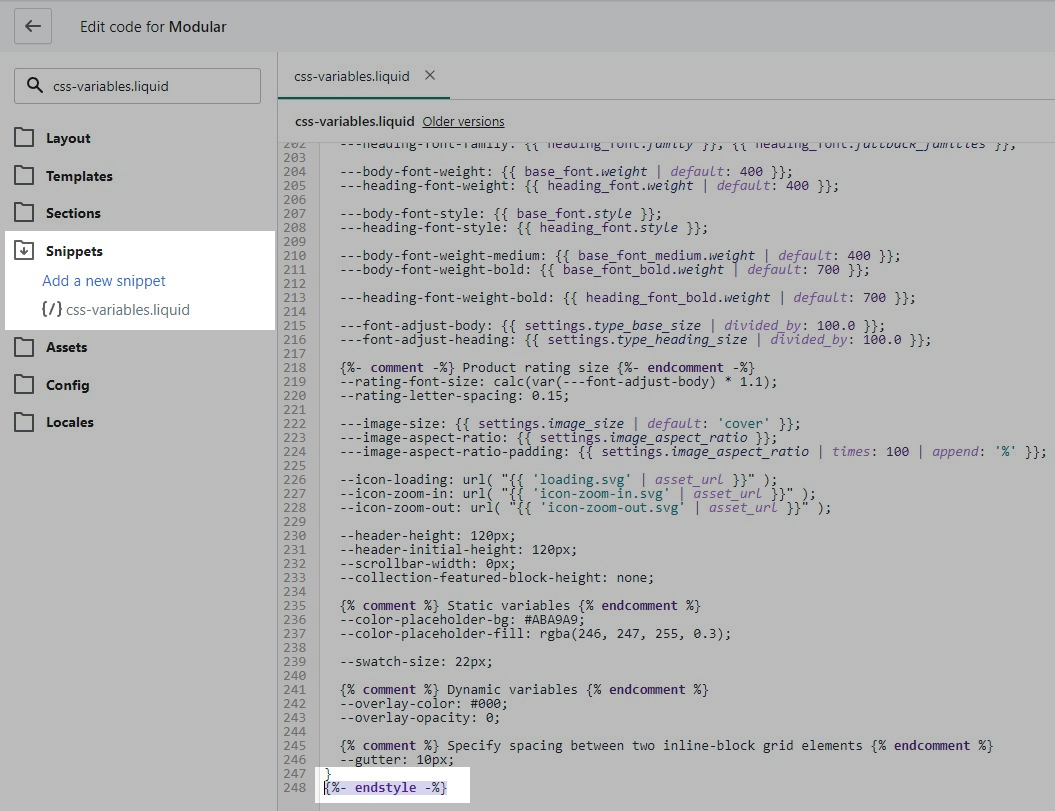Viewport: 1055px width, 811px height.
Task: Click the Snippets open-folder icon
Action: click(x=24, y=250)
